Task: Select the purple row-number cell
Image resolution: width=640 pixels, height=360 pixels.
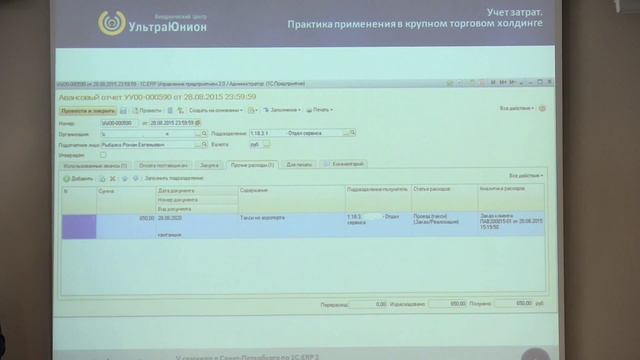Action: 79,227
